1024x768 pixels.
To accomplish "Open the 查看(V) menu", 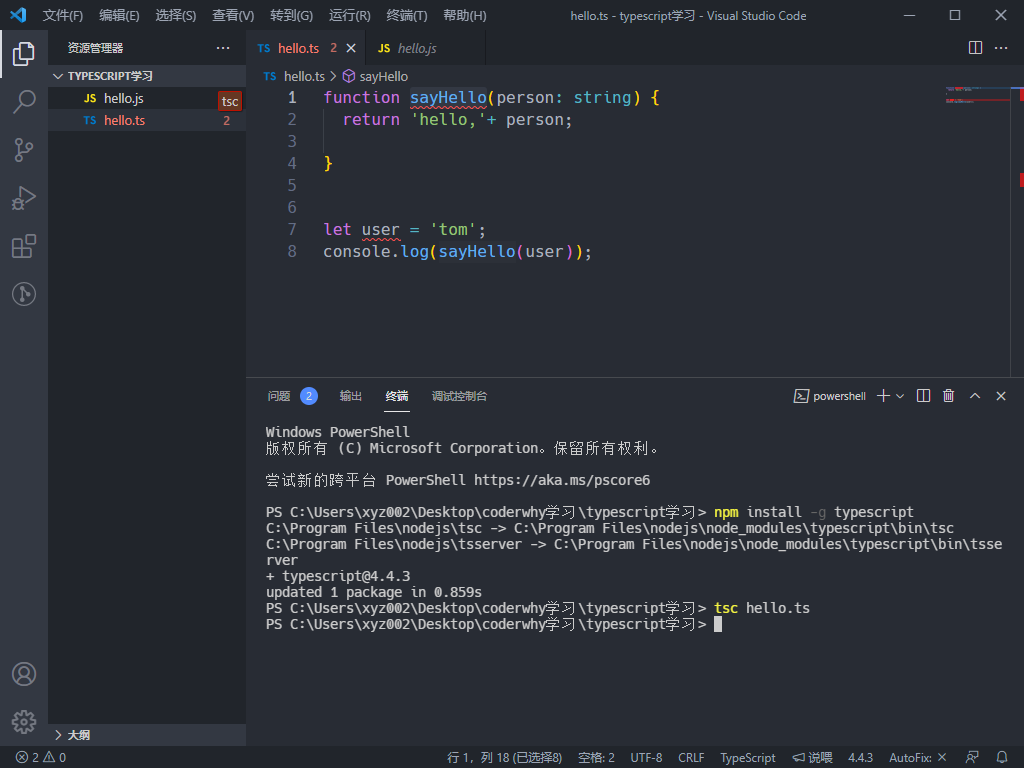I will 233,16.
